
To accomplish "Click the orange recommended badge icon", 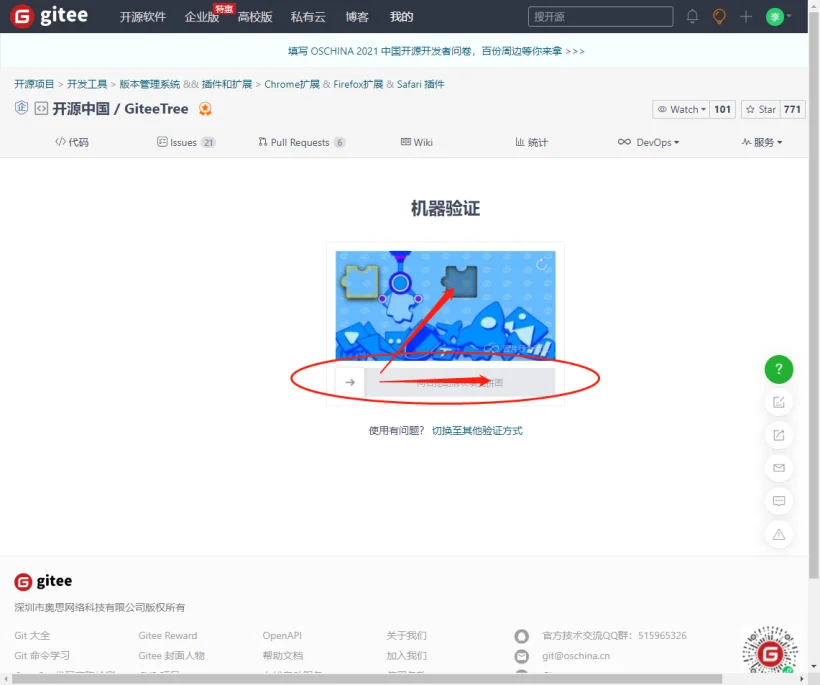I will pyautogui.click(x=205, y=109).
